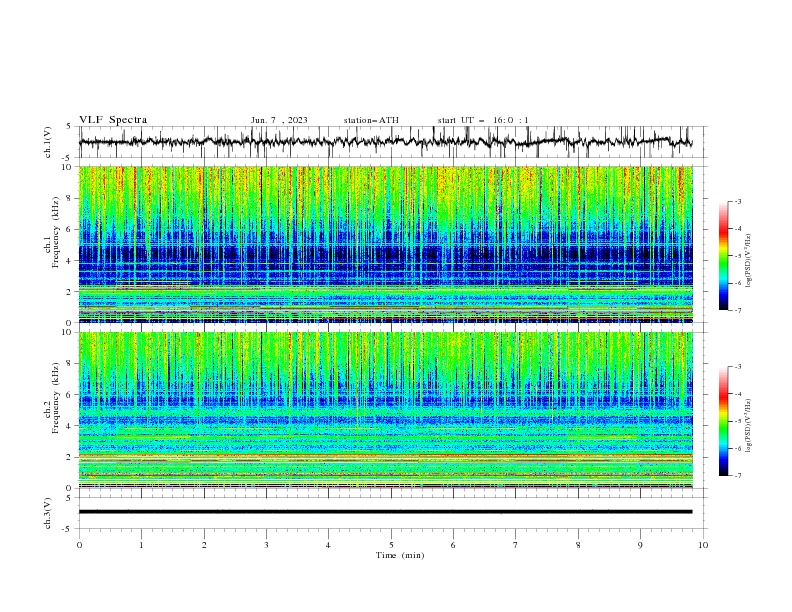This screenshot has height=612, width=792.
Task: Click the "VLF Spectra" plot title
Action: coord(113,120)
